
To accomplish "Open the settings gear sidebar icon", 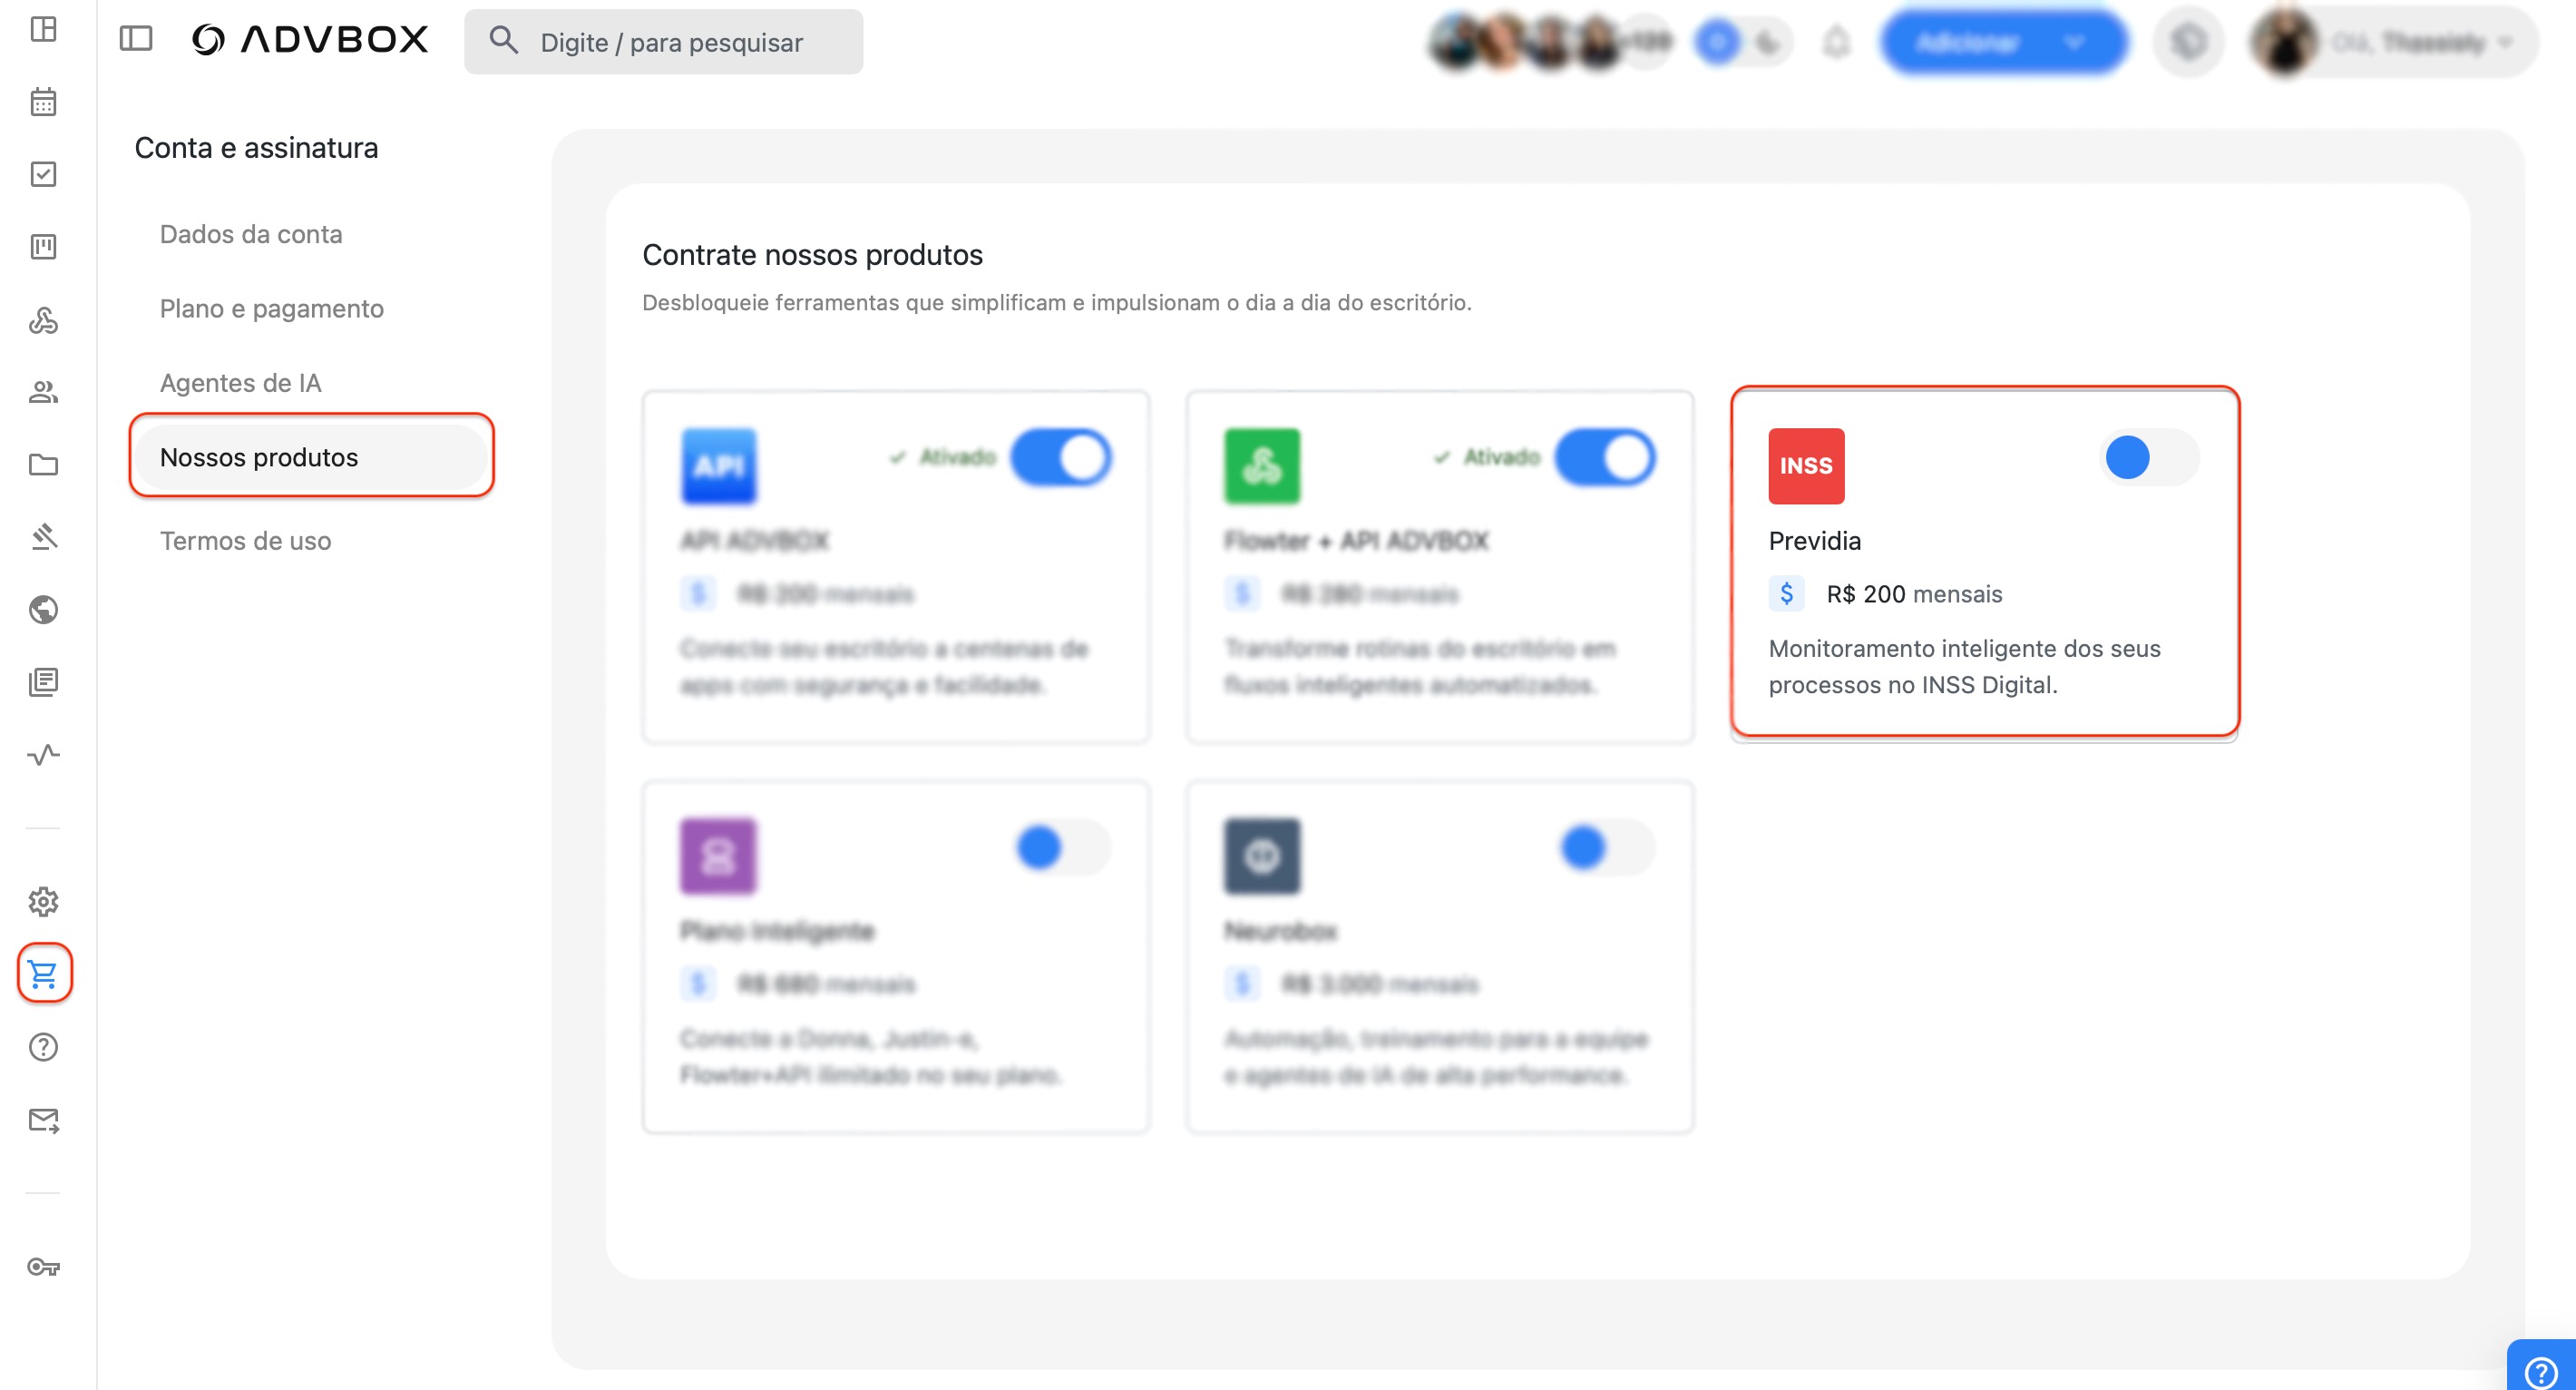I will (43, 901).
